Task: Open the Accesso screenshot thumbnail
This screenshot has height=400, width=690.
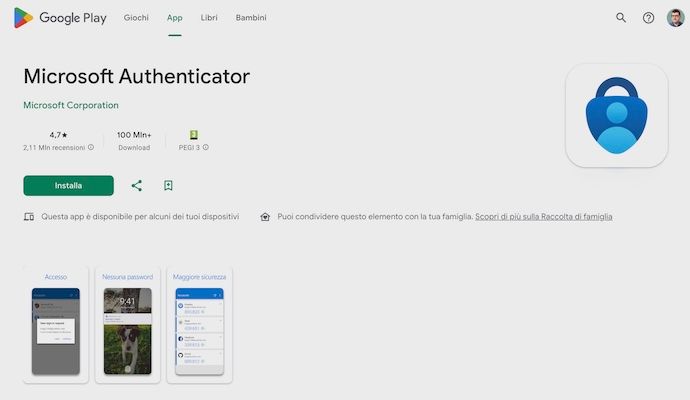Action: coord(56,325)
